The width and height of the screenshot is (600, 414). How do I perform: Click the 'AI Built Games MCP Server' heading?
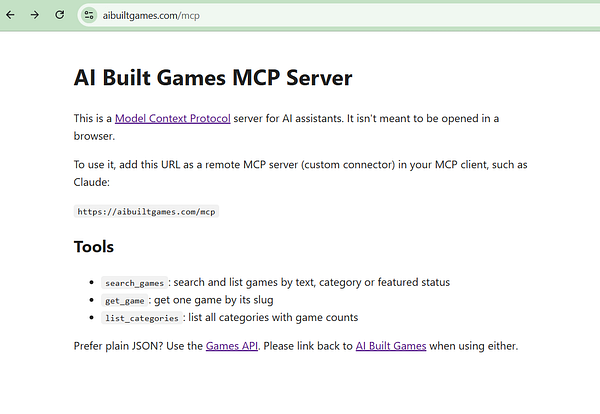tap(213, 78)
